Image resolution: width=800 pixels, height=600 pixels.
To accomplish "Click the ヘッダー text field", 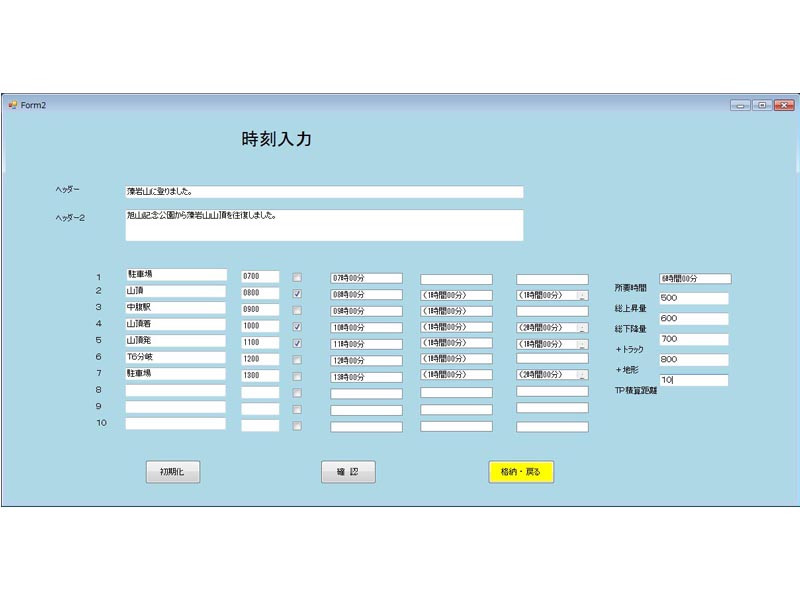I will [x=323, y=192].
